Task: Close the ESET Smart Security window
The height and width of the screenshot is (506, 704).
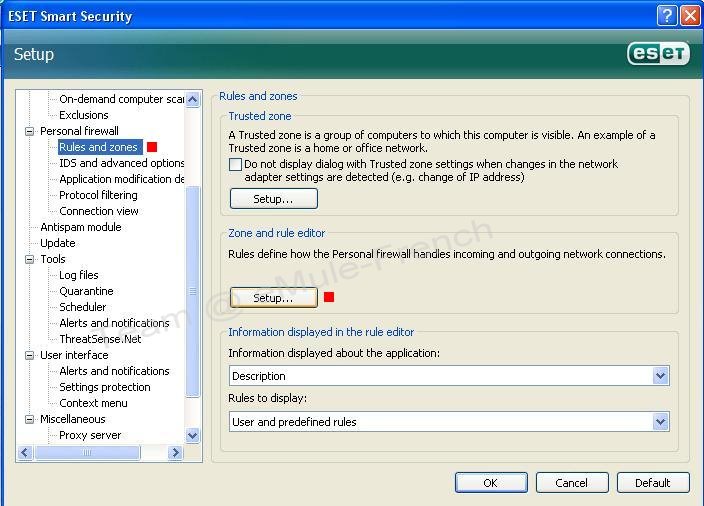Action: coord(690,16)
